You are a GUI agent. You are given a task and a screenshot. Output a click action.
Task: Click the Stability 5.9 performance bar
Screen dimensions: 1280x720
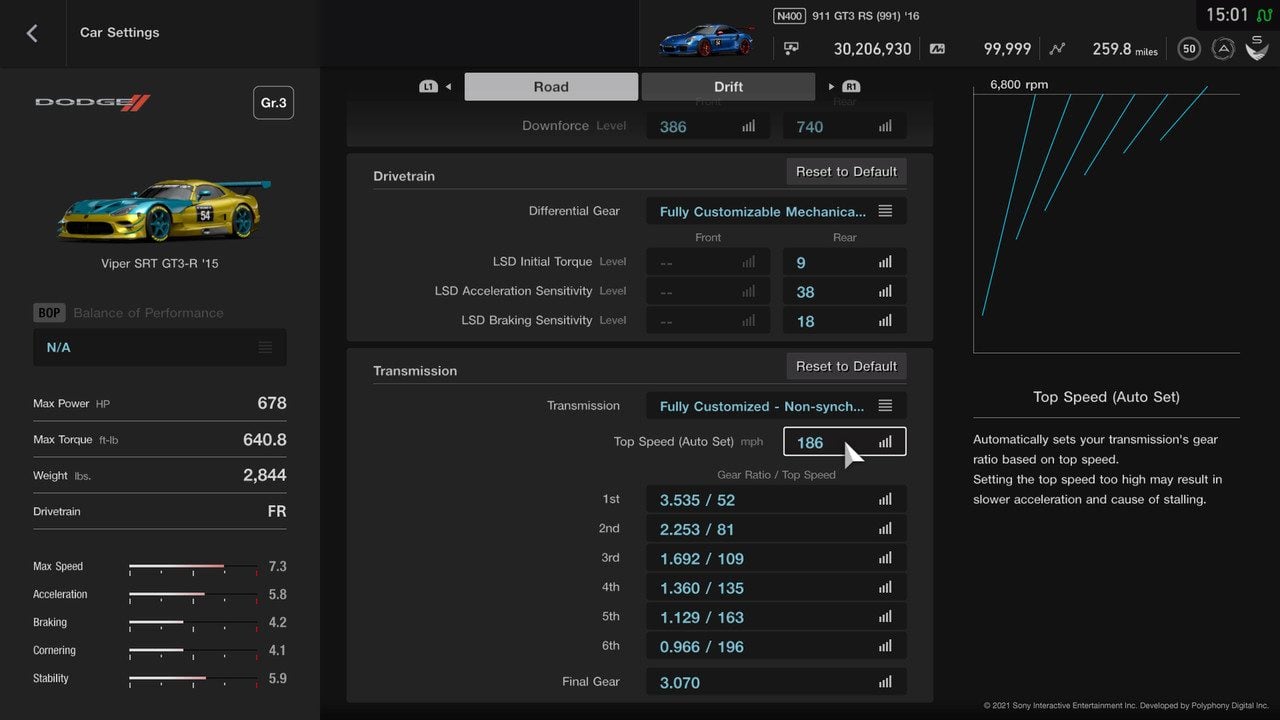click(x=193, y=679)
